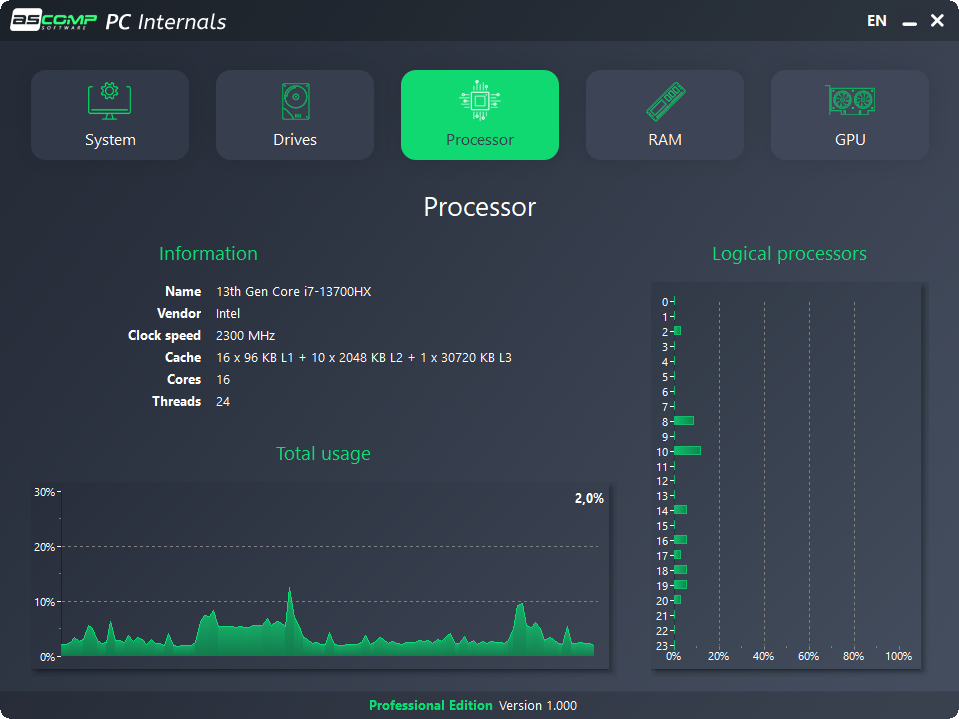Click the Clock speed field label

tap(165, 336)
